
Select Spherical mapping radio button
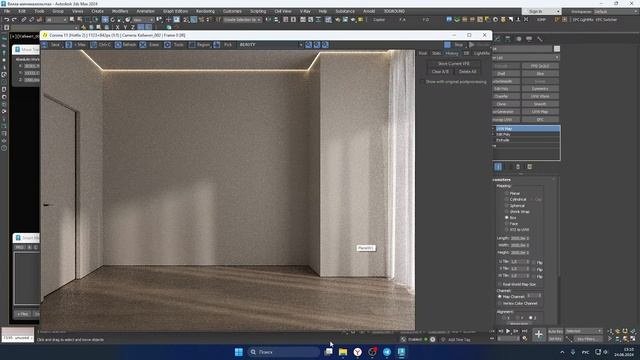507,206
